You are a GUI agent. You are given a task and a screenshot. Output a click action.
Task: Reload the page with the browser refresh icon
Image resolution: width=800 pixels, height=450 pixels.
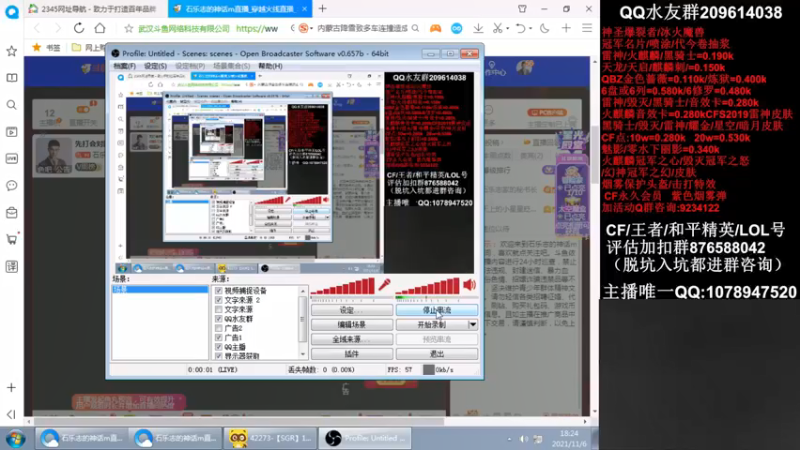coord(79,28)
